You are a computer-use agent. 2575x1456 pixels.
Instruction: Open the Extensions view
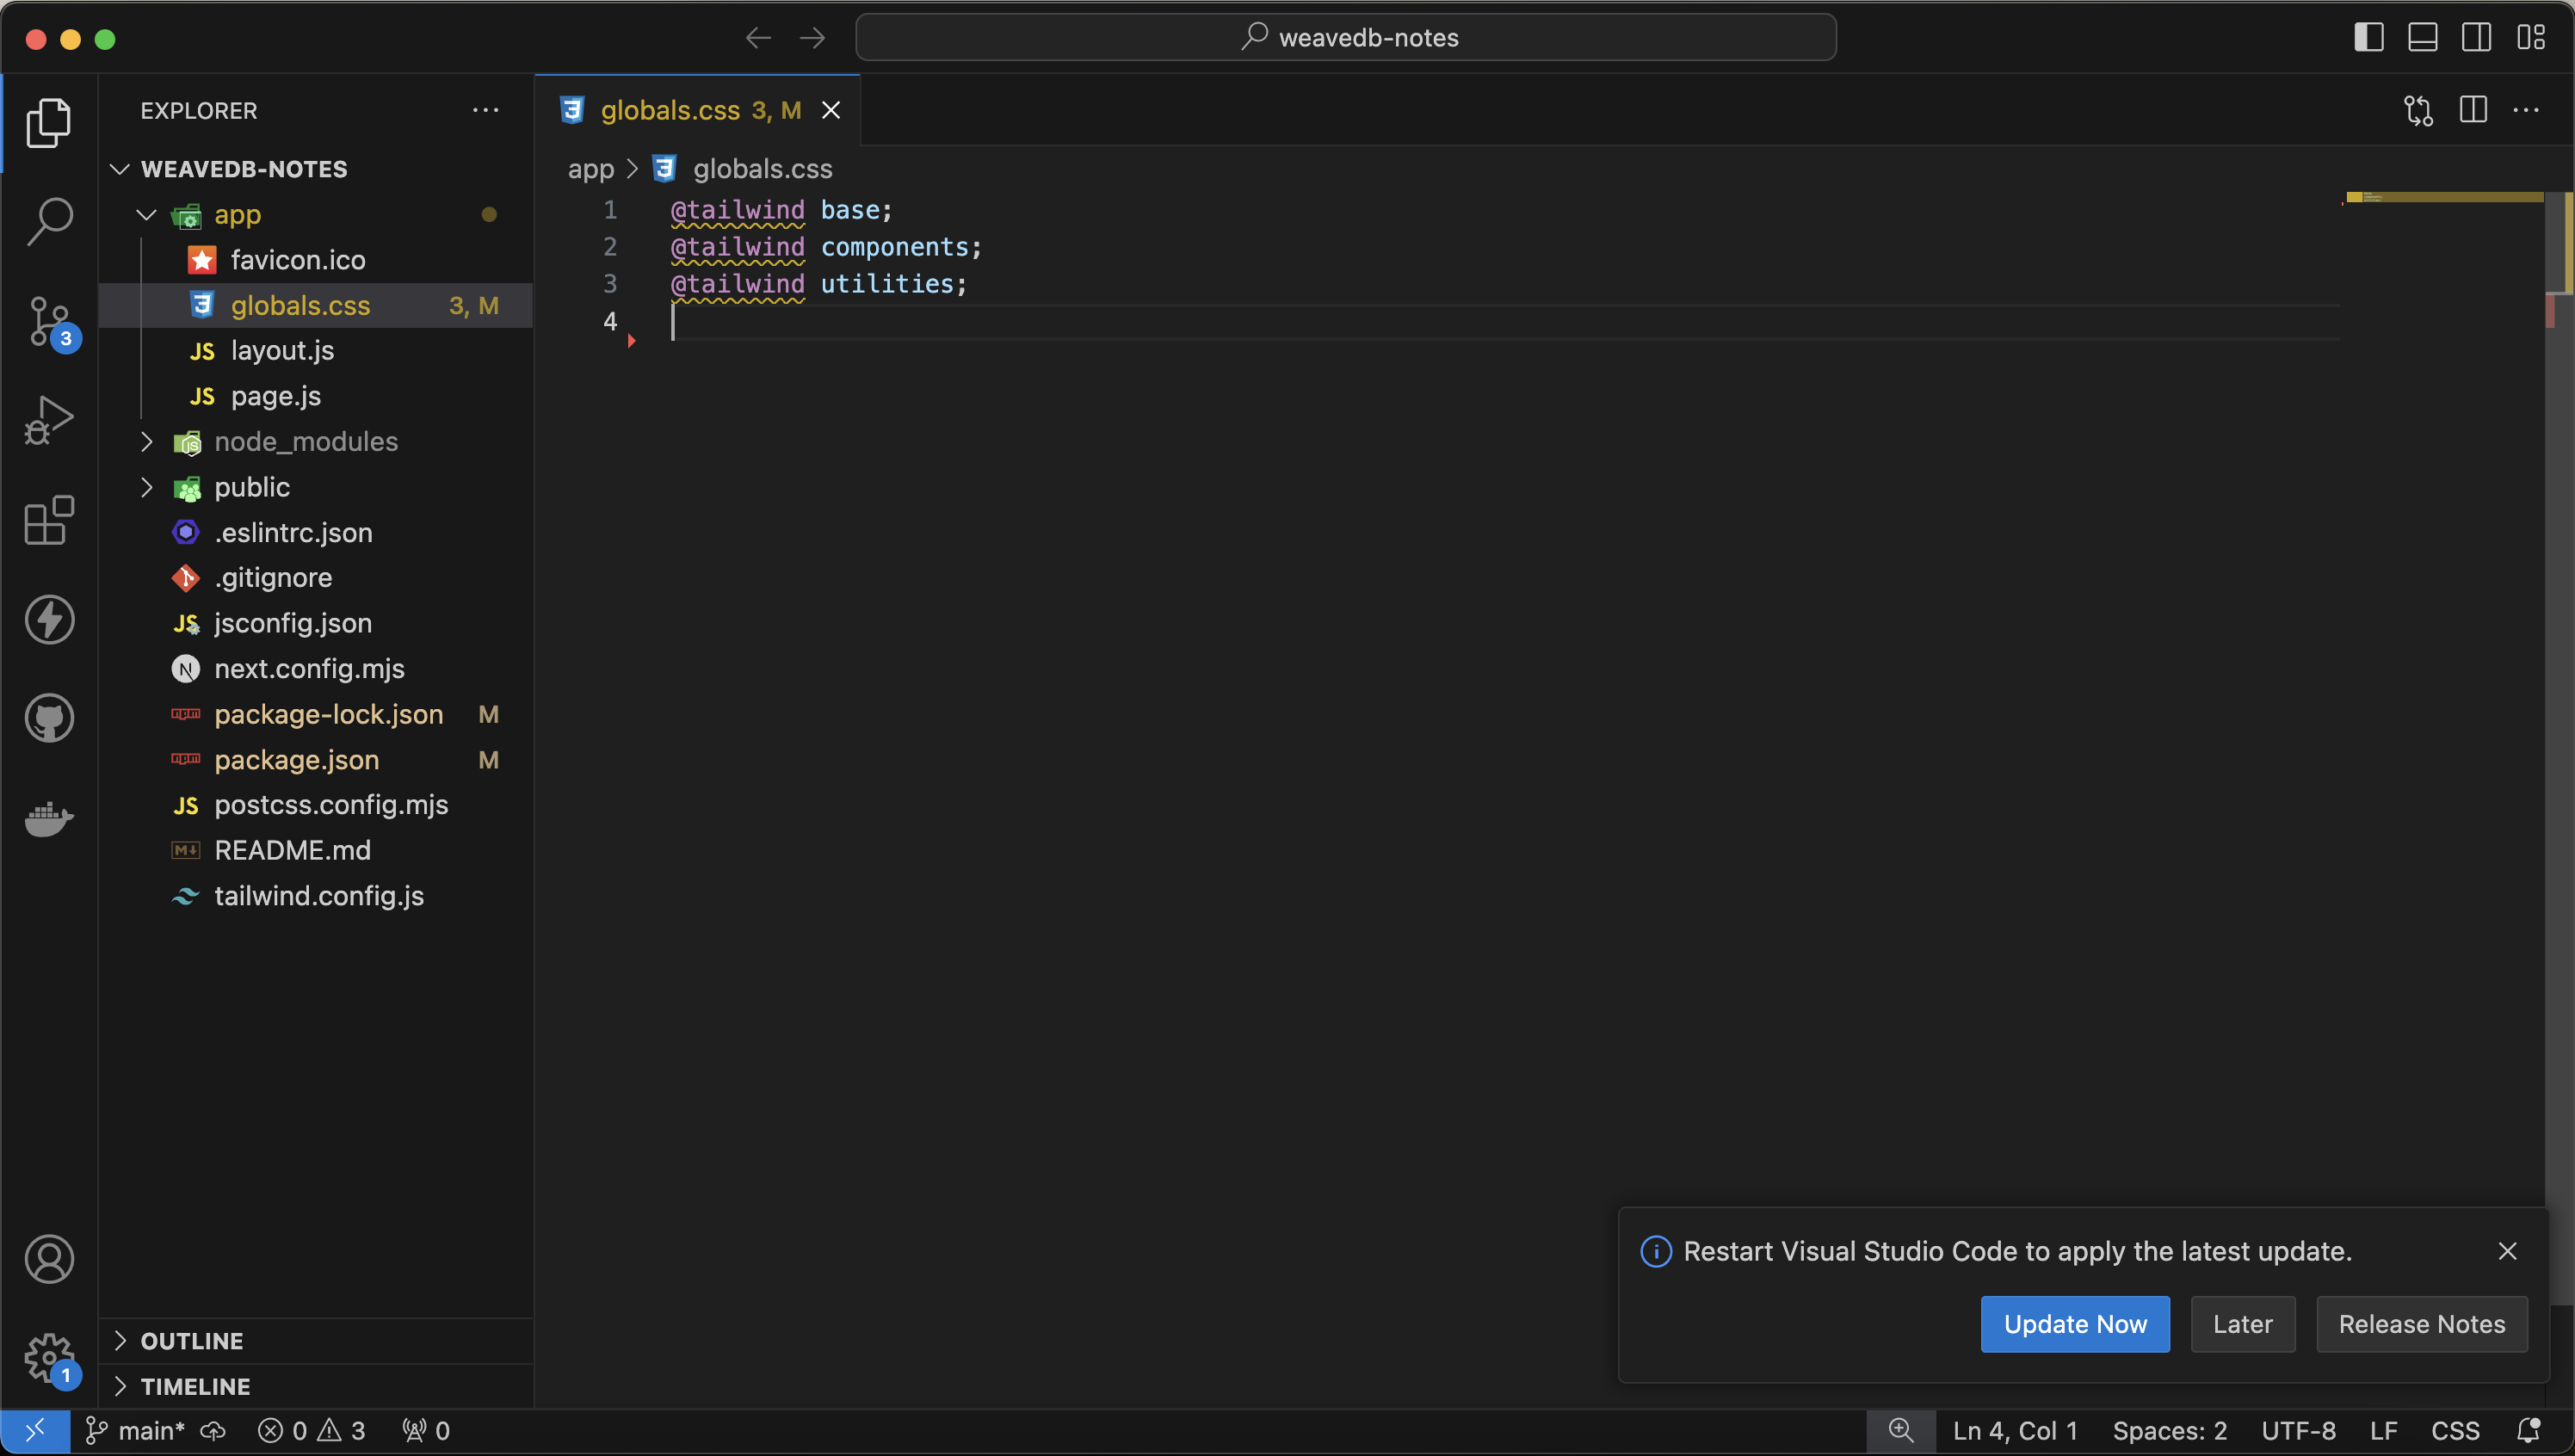(49, 520)
